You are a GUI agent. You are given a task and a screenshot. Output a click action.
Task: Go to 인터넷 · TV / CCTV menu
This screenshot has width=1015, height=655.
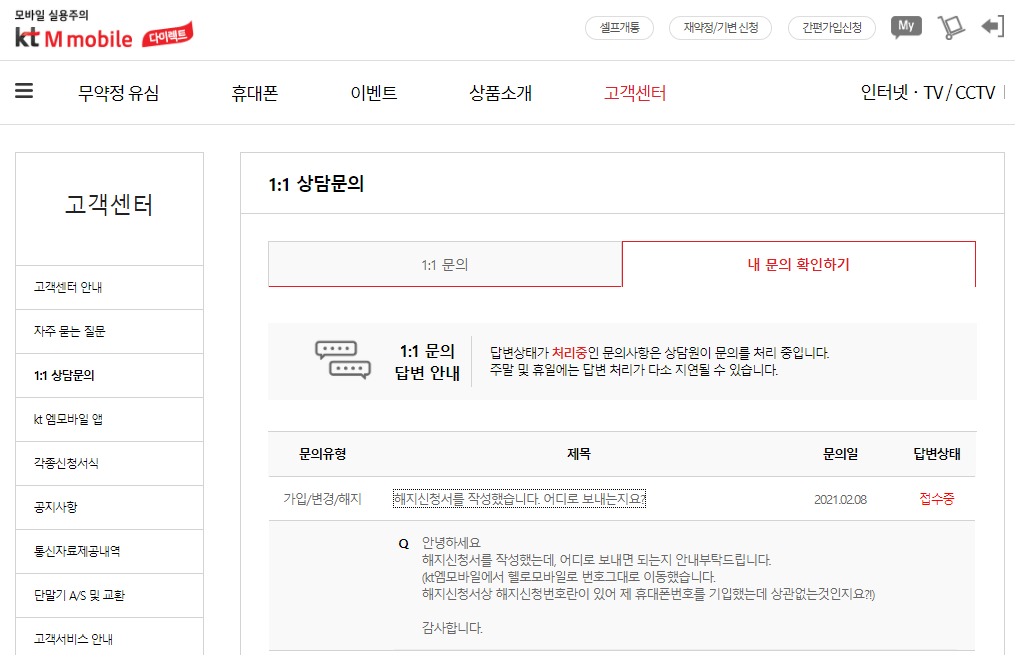tap(928, 93)
